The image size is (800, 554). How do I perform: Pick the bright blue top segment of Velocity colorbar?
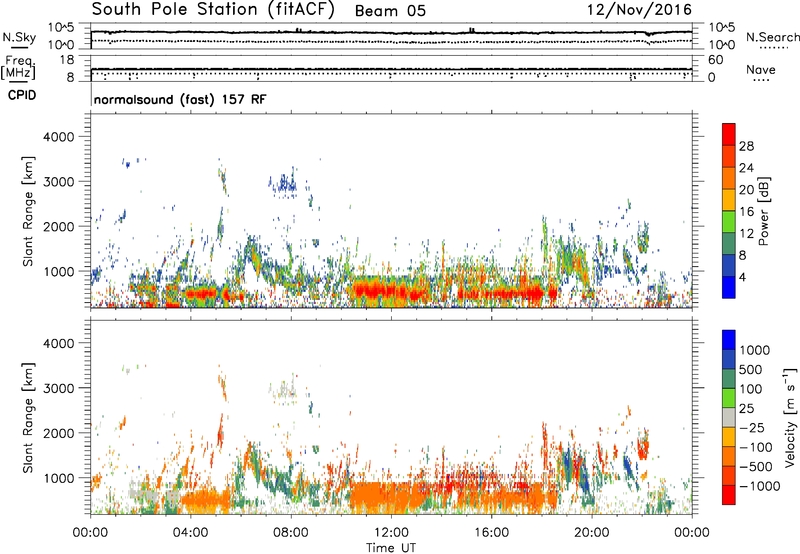click(x=729, y=340)
